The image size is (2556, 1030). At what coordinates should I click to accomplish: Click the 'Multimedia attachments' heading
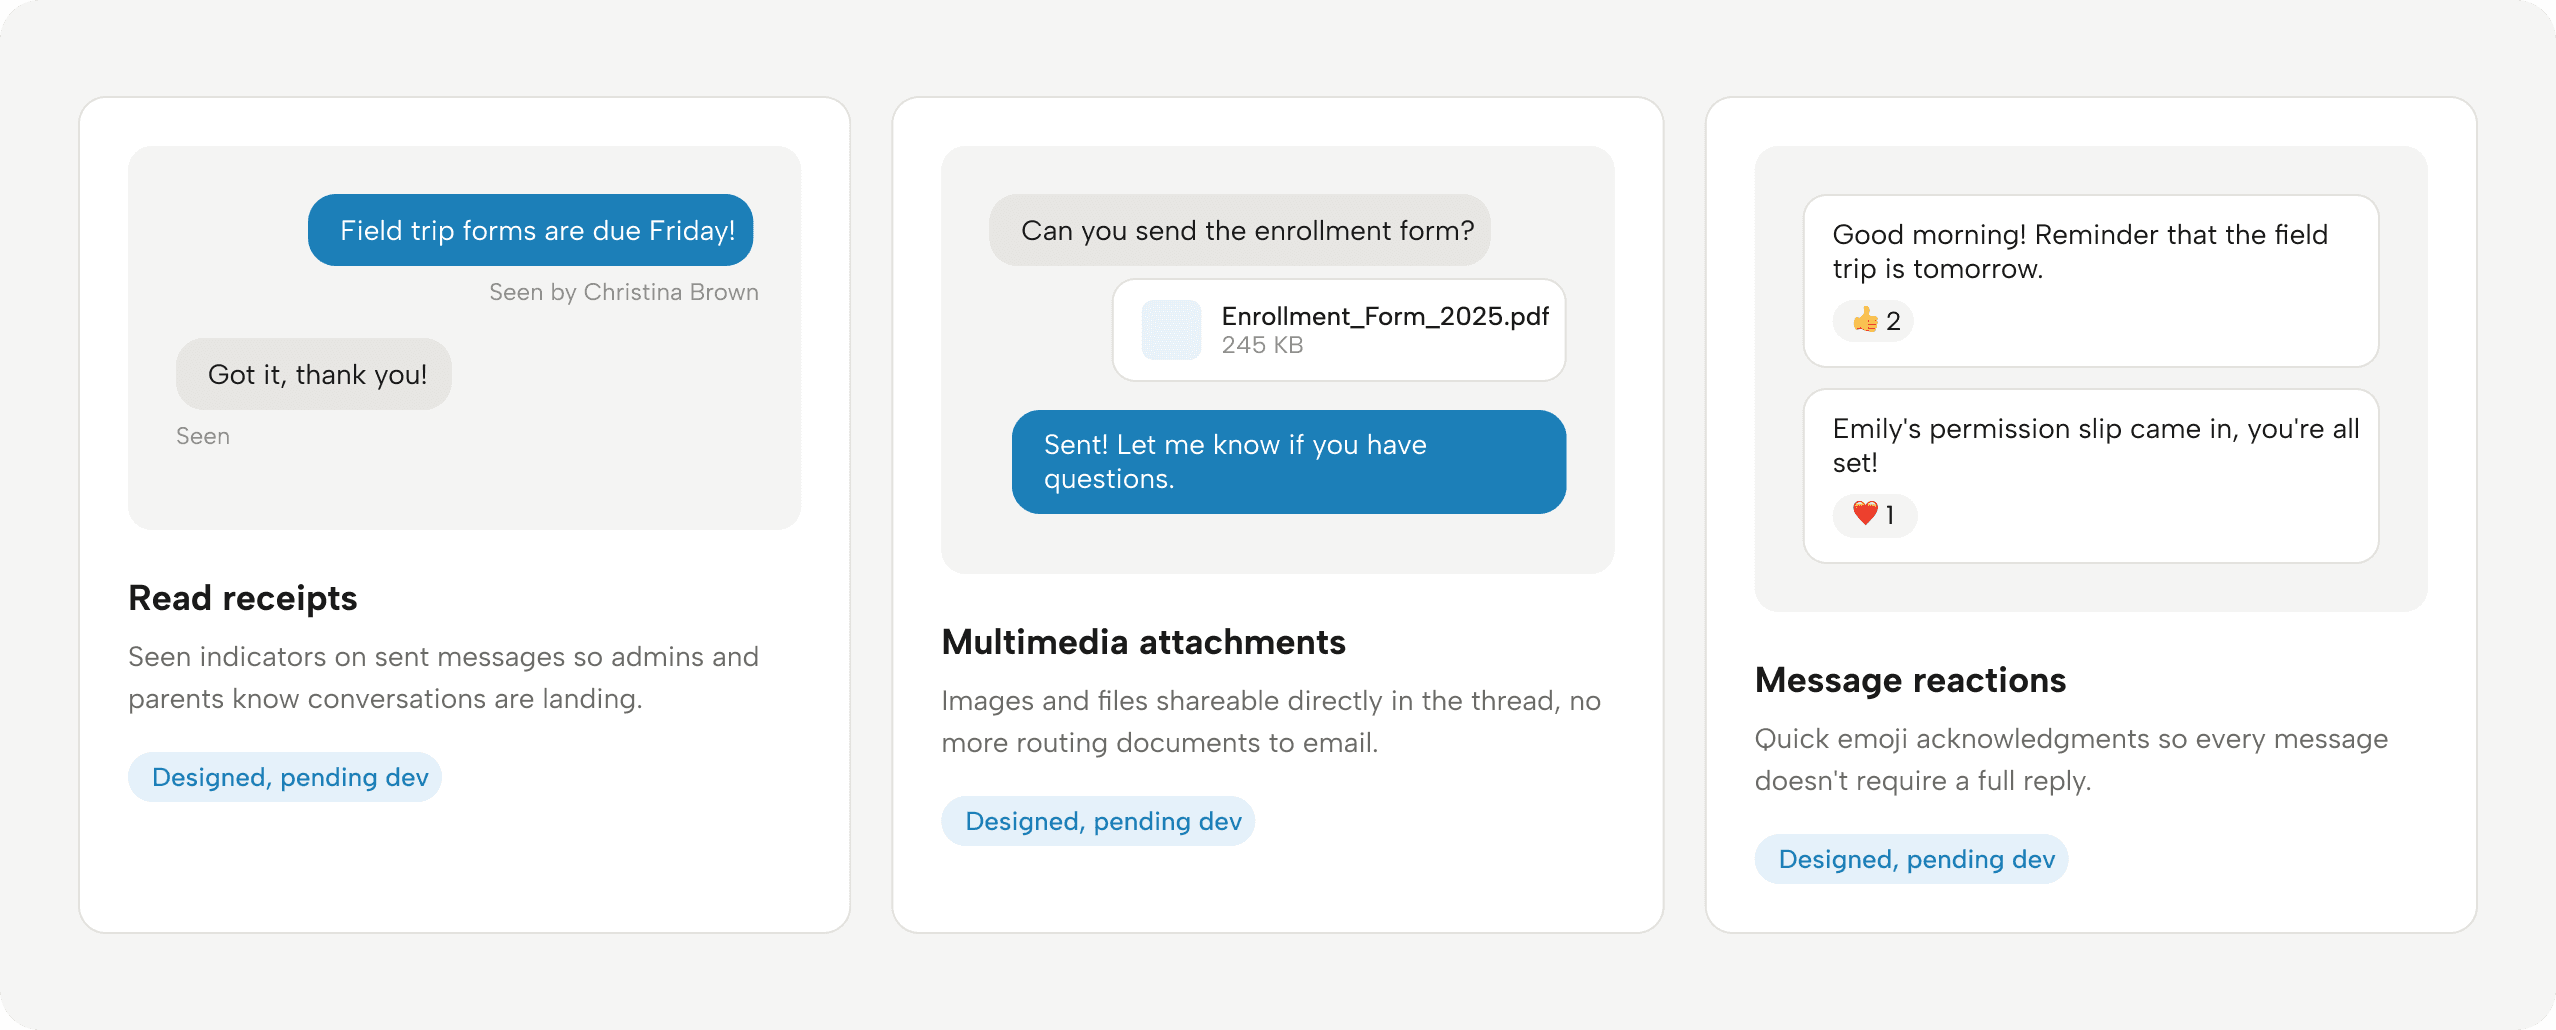click(x=1143, y=642)
